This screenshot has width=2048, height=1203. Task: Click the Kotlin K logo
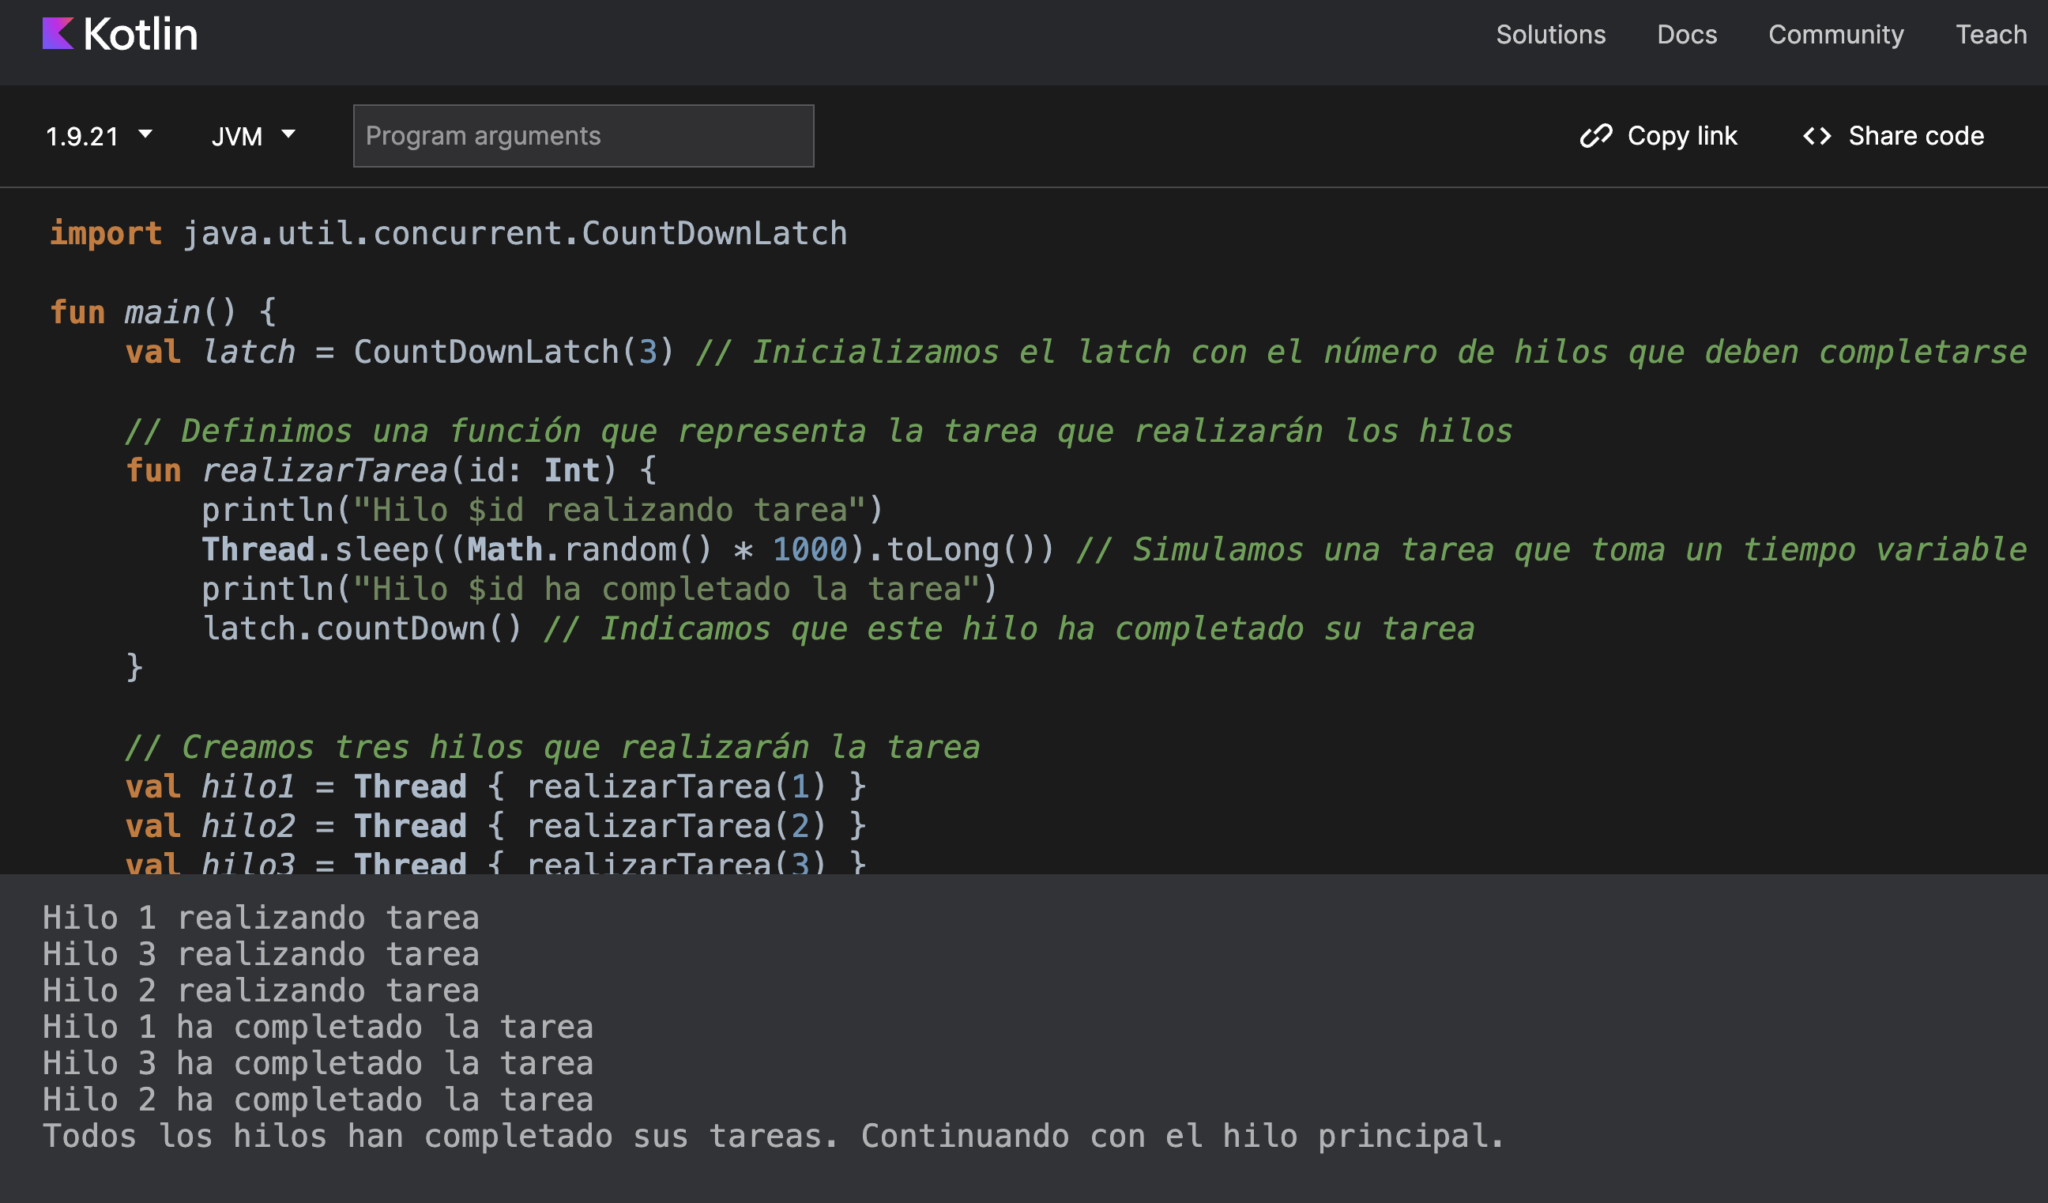coord(57,33)
